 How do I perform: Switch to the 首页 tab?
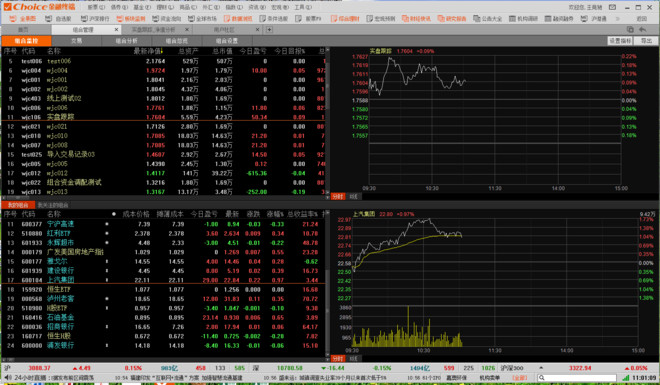click(x=24, y=30)
